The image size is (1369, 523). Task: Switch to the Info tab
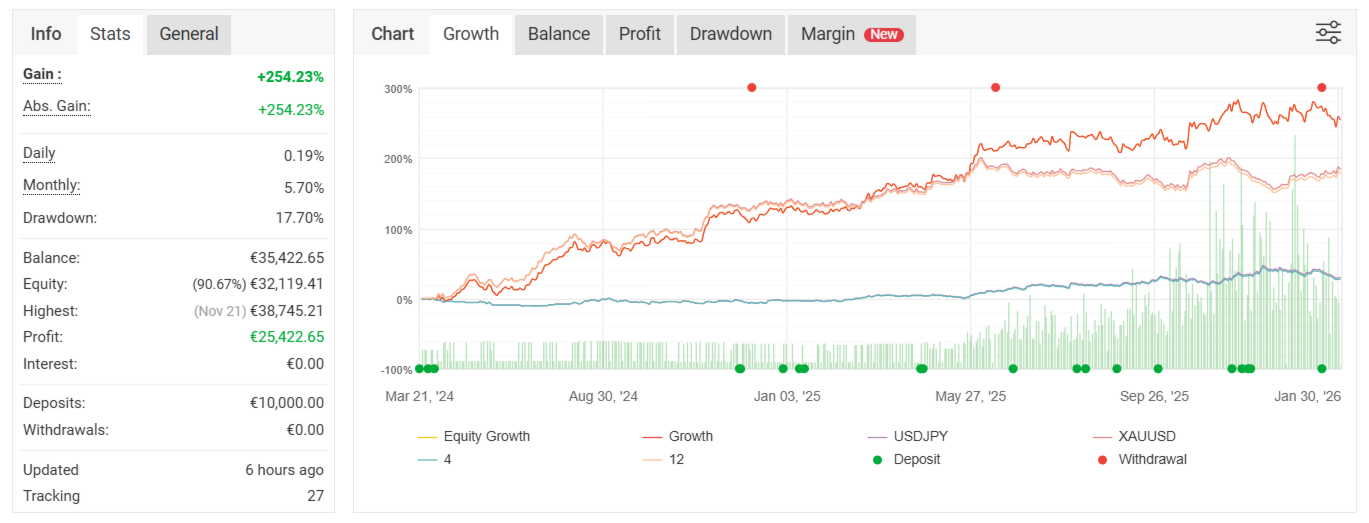point(46,34)
